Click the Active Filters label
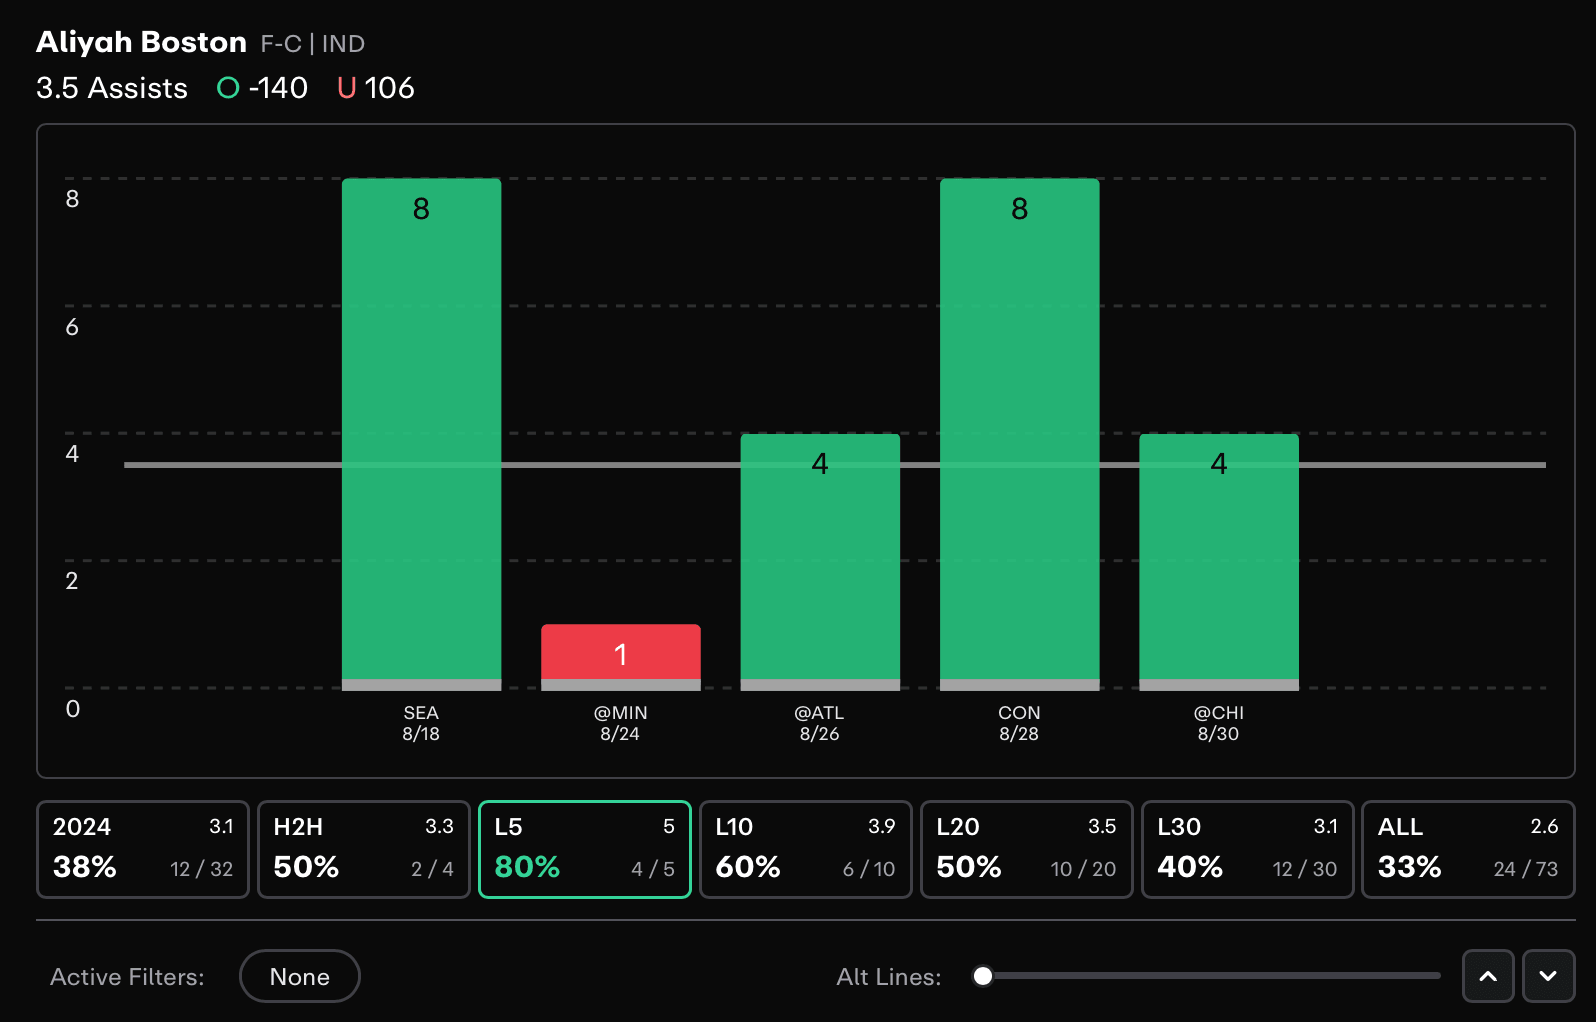The width and height of the screenshot is (1596, 1022). (x=127, y=977)
